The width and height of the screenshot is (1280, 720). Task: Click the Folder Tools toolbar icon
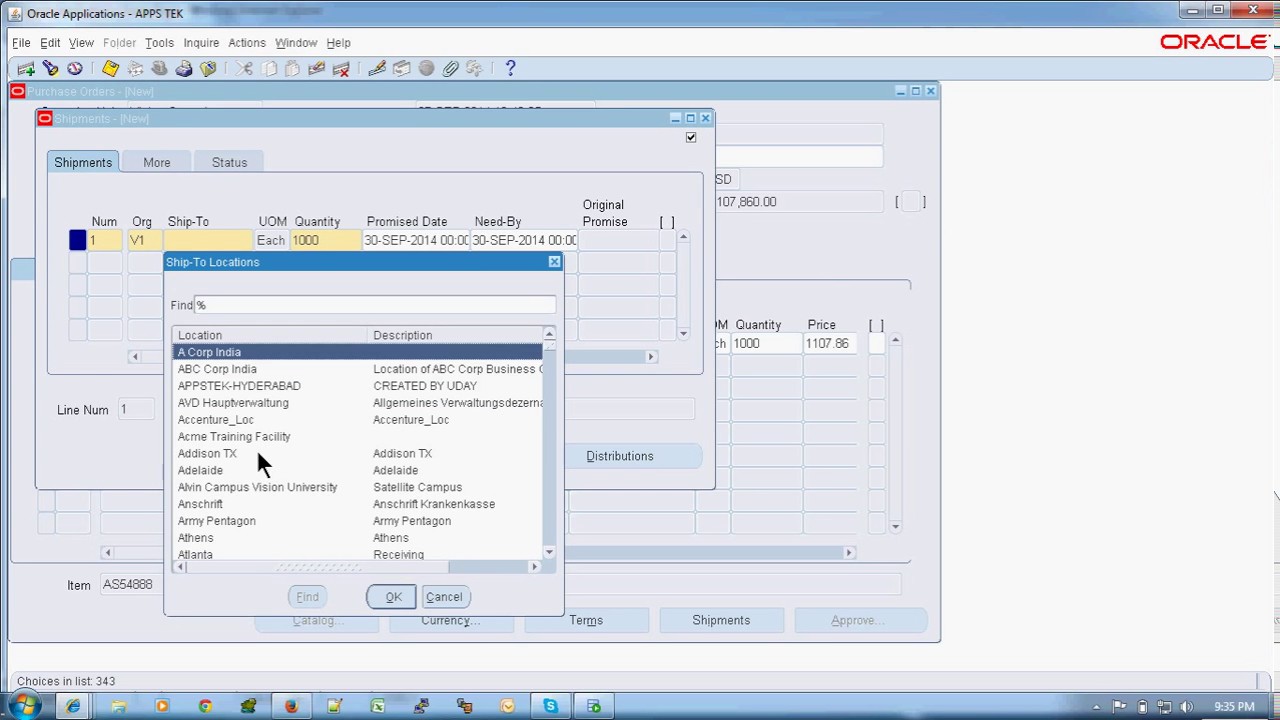pos(474,68)
